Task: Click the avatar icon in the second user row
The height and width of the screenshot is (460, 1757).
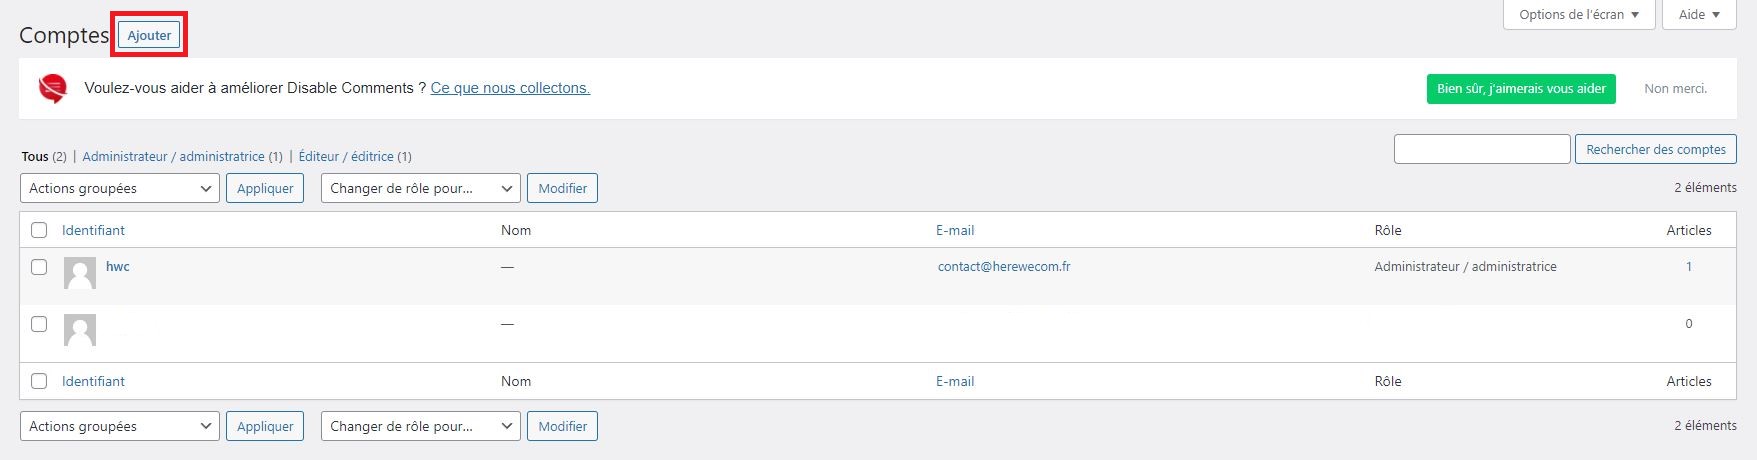Action: 80,330
